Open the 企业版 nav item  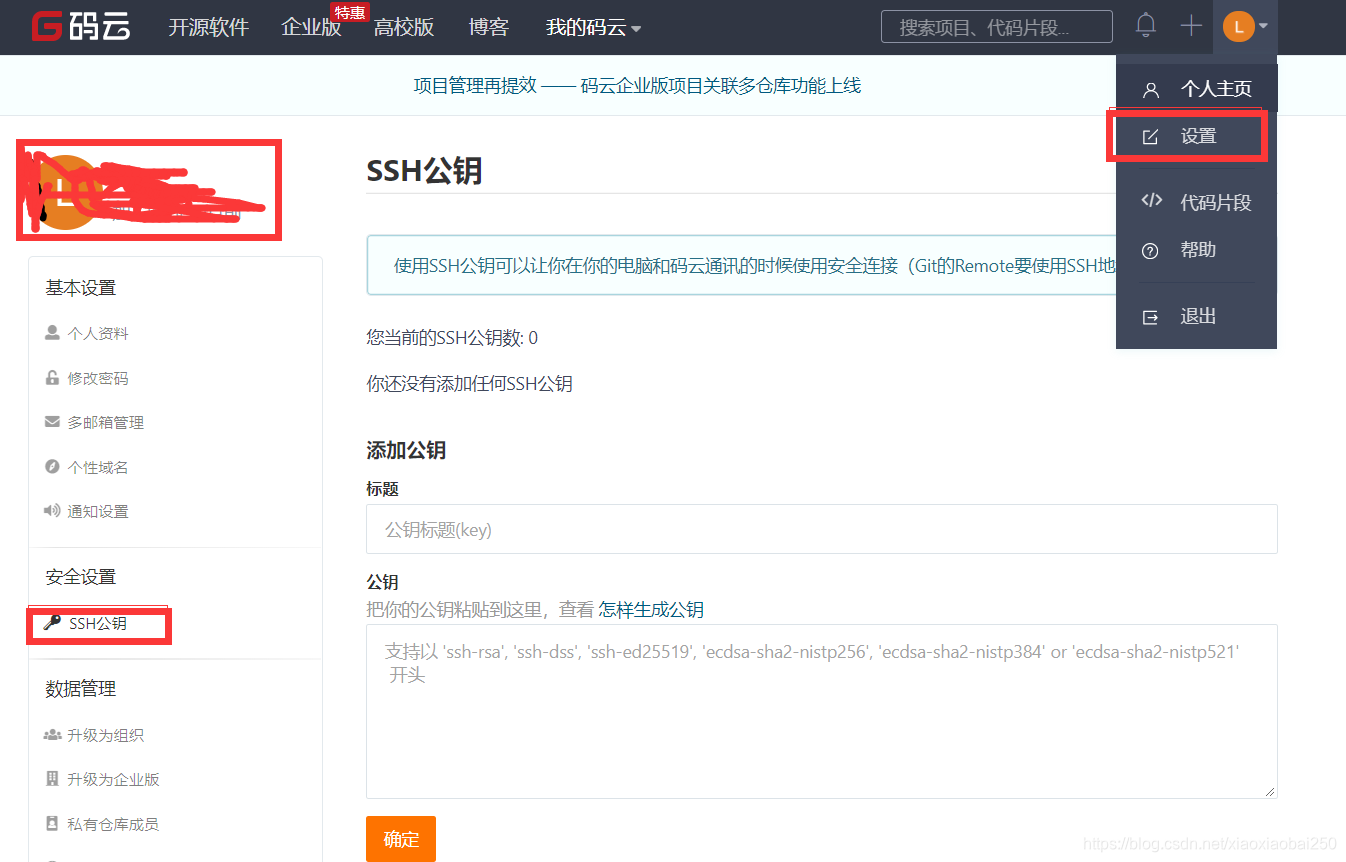tap(311, 27)
